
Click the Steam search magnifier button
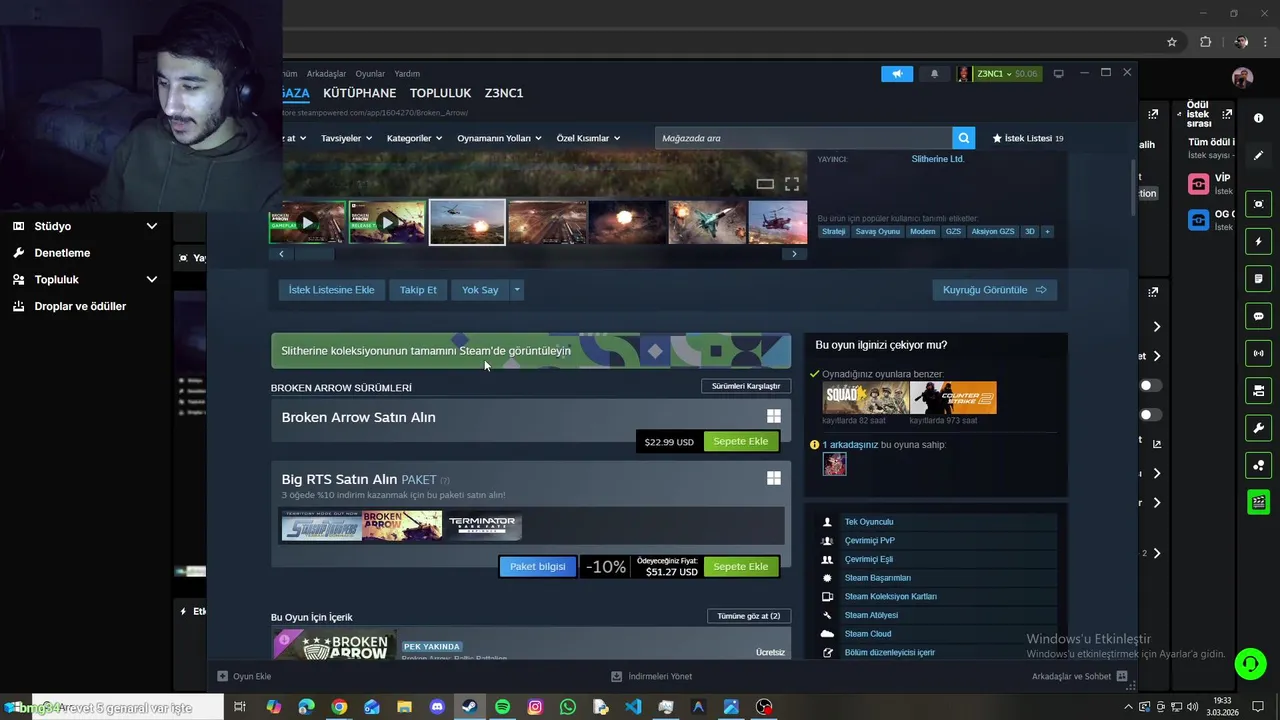click(x=964, y=138)
